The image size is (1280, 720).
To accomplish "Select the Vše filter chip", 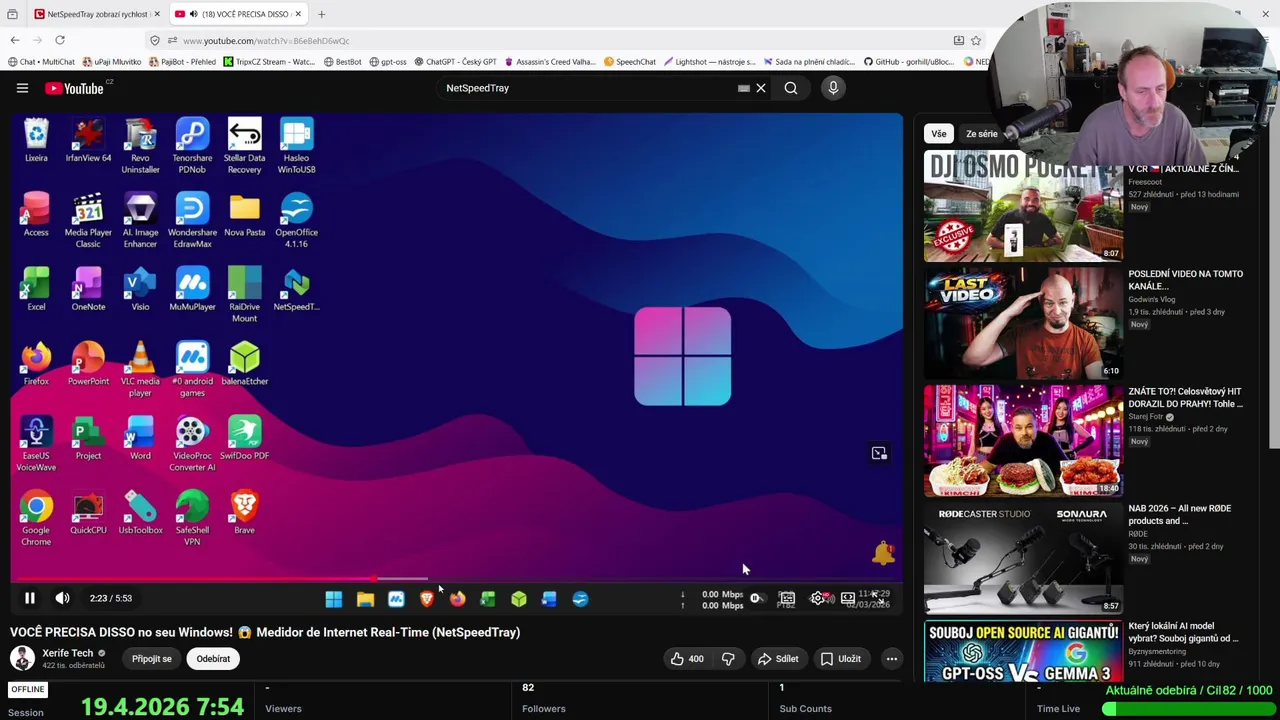I will coord(939,133).
